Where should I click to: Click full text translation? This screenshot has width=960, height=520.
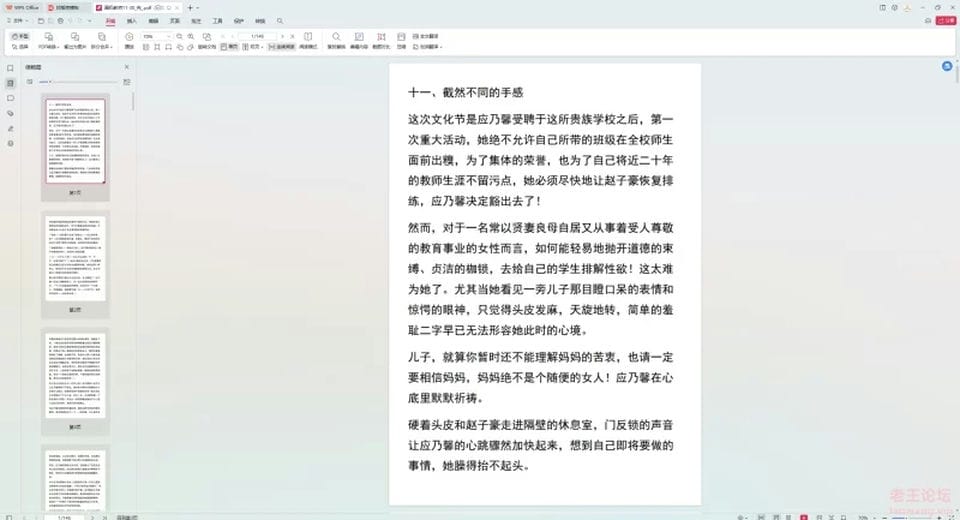point(426,36)
